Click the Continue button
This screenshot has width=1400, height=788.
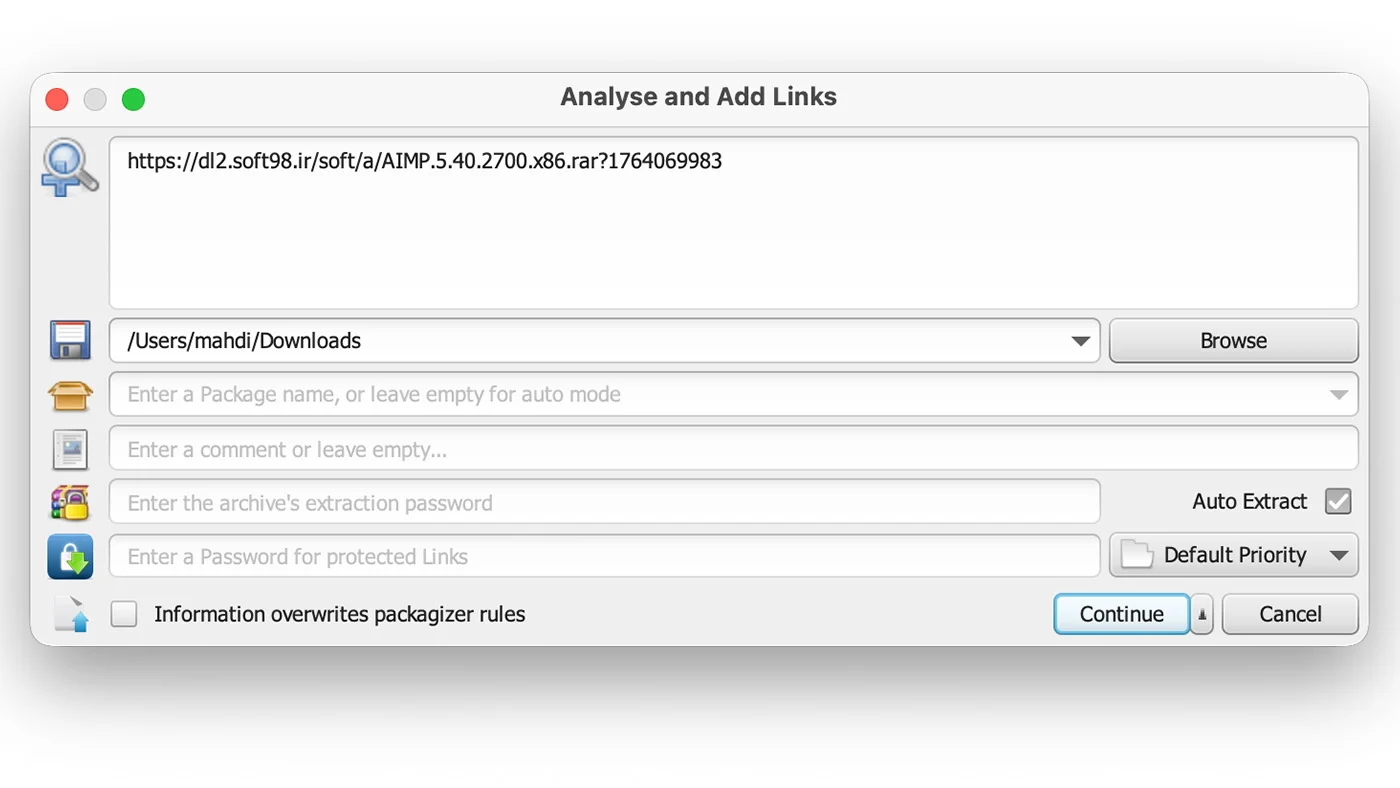[1121, 615]
